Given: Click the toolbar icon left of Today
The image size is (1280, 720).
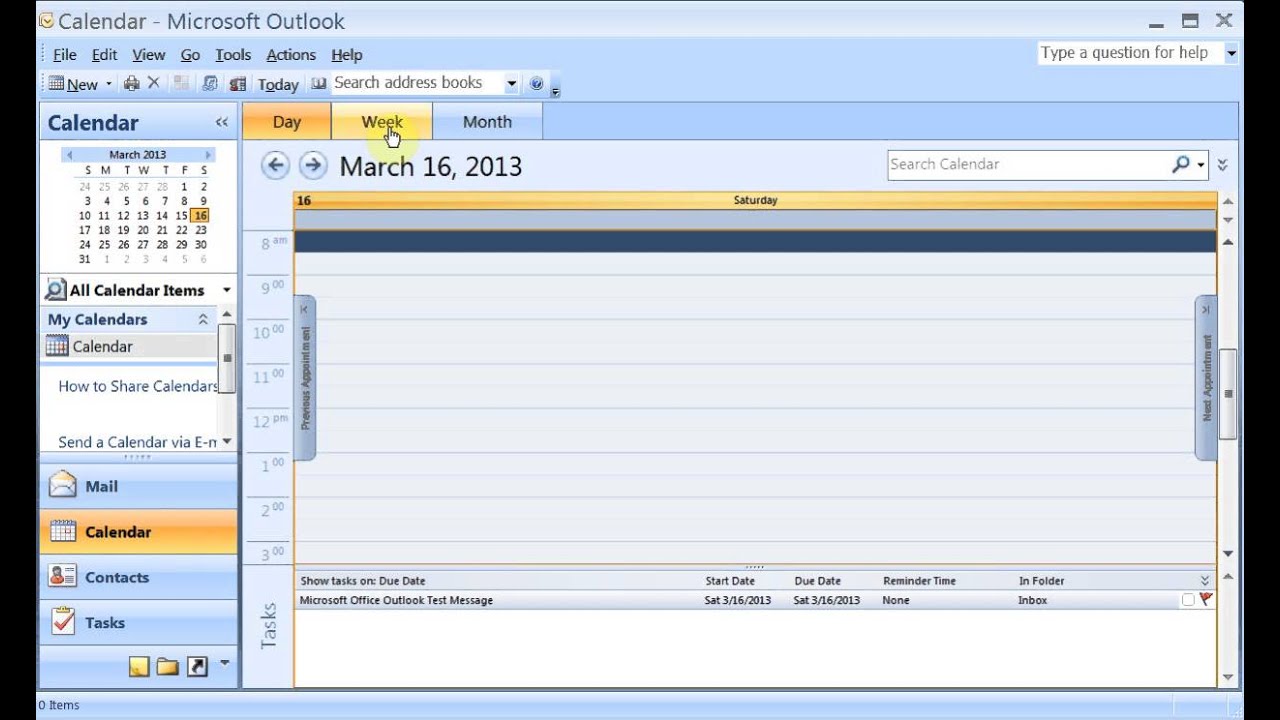Looking at the screenshot, I should 237,84.
